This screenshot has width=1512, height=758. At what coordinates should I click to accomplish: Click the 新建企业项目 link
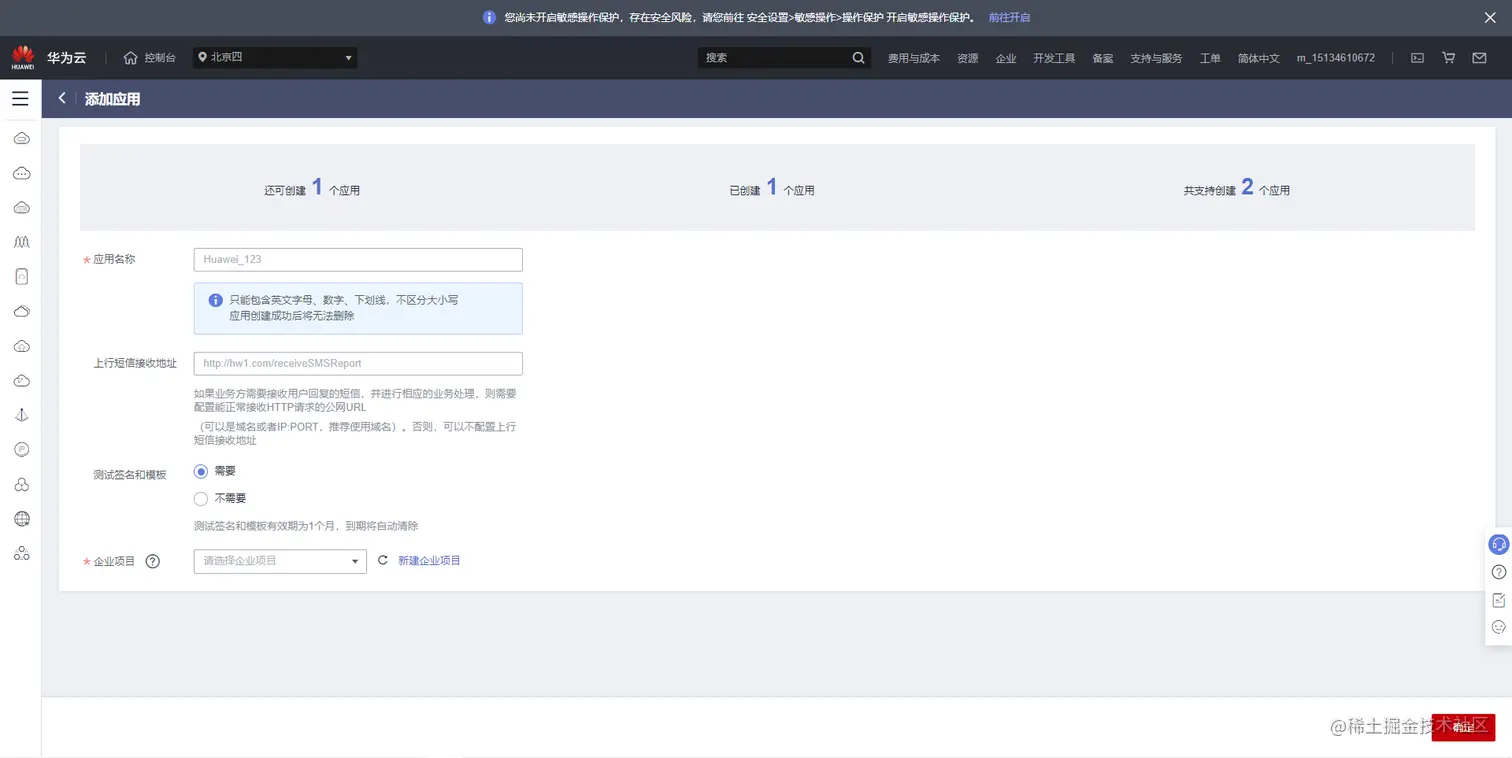click(x=429, y=561)
